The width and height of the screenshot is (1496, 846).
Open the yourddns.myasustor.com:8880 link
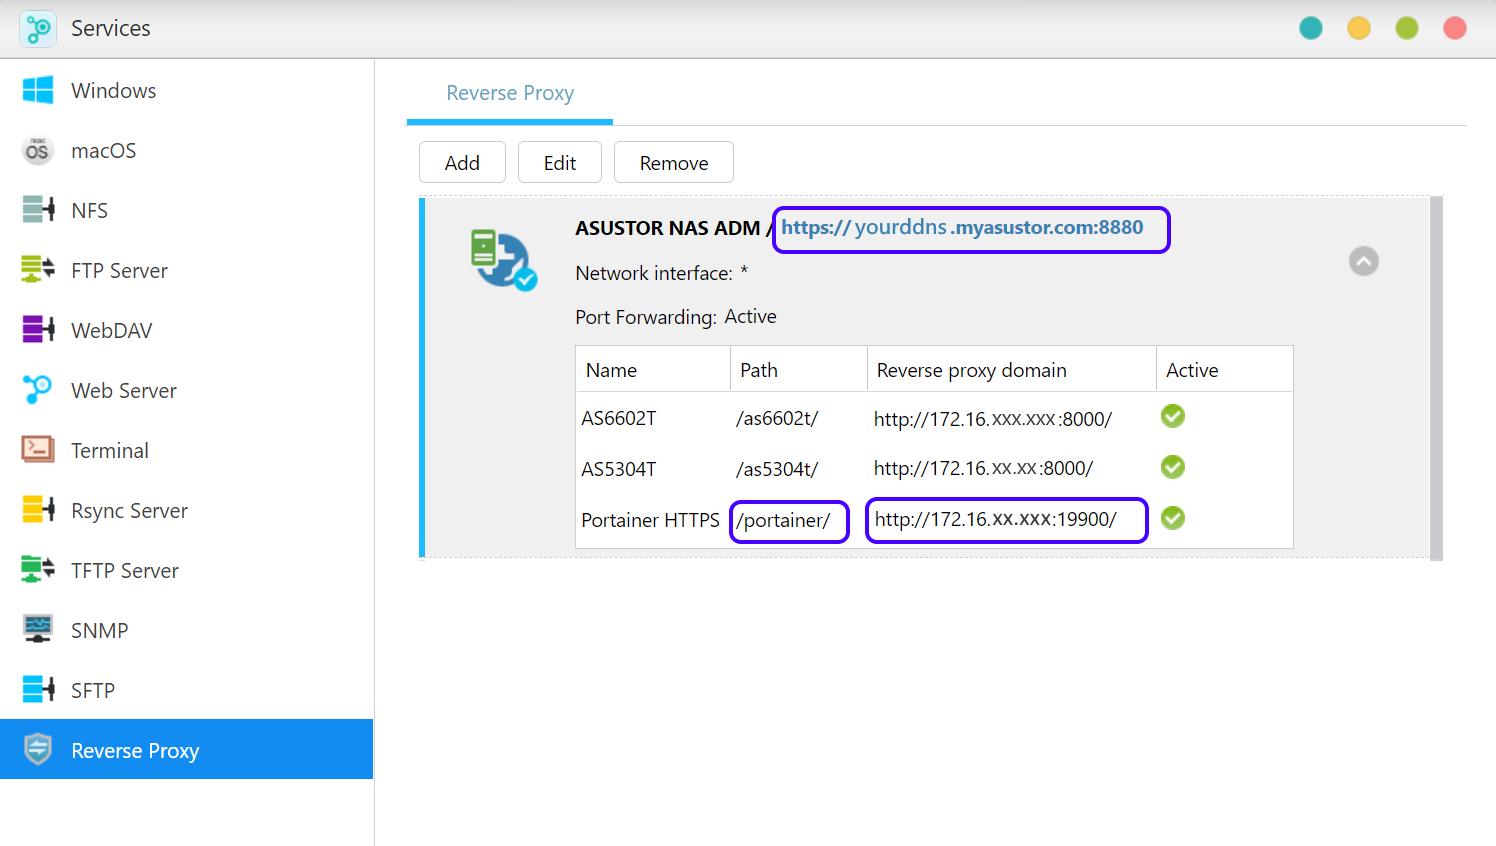(962, 228)
